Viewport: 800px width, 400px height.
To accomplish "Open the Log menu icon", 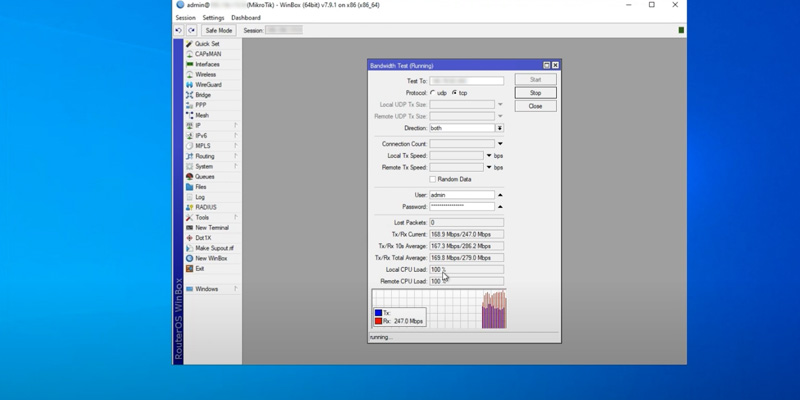I will pyautogui.click(x=189, y=197).
